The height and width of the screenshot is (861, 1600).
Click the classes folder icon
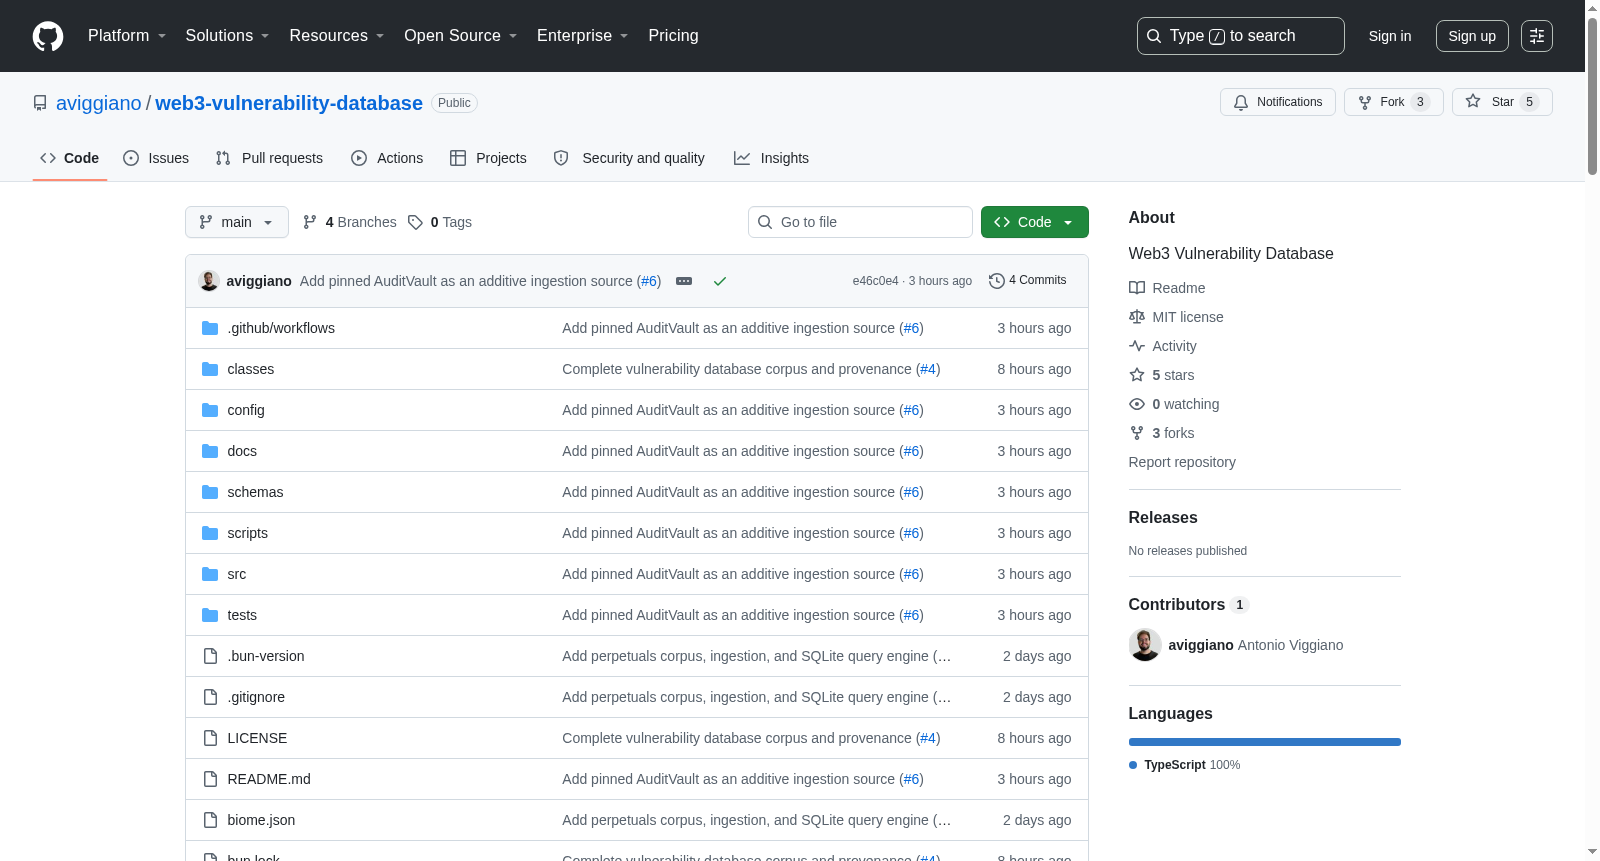point(210,369)
